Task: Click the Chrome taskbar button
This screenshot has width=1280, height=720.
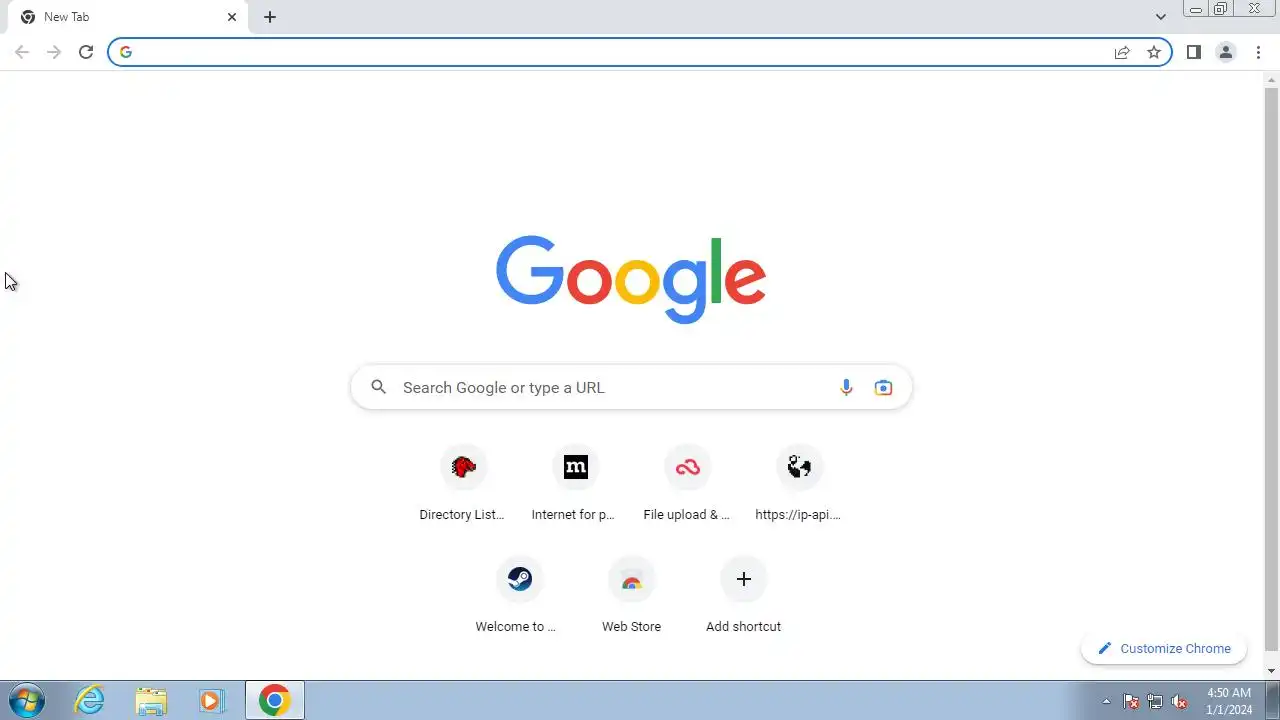Action: point(275,700)
